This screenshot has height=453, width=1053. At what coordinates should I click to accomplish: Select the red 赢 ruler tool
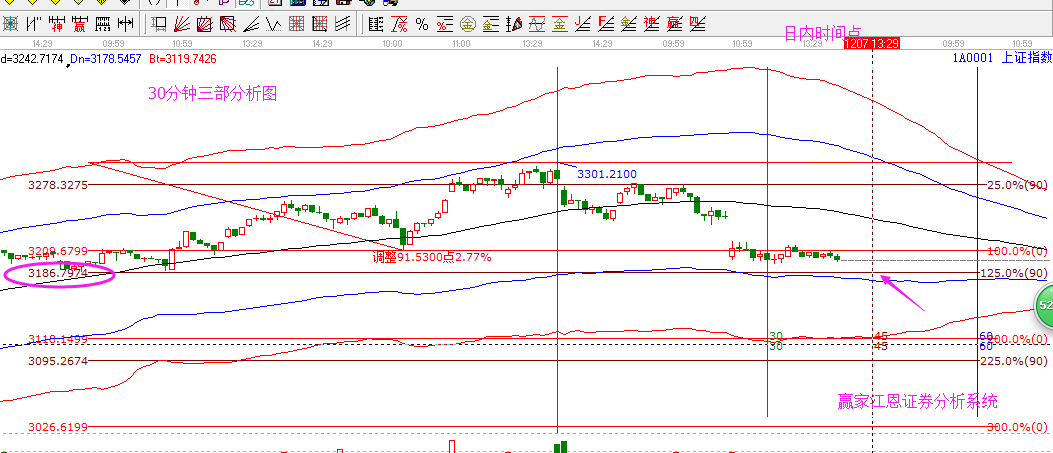pos(79,25)
